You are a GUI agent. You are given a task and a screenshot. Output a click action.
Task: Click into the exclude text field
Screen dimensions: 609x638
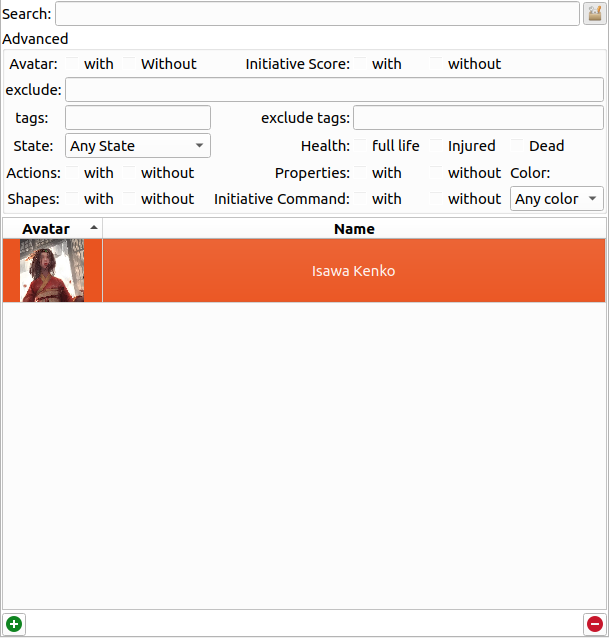pos(334,90)
